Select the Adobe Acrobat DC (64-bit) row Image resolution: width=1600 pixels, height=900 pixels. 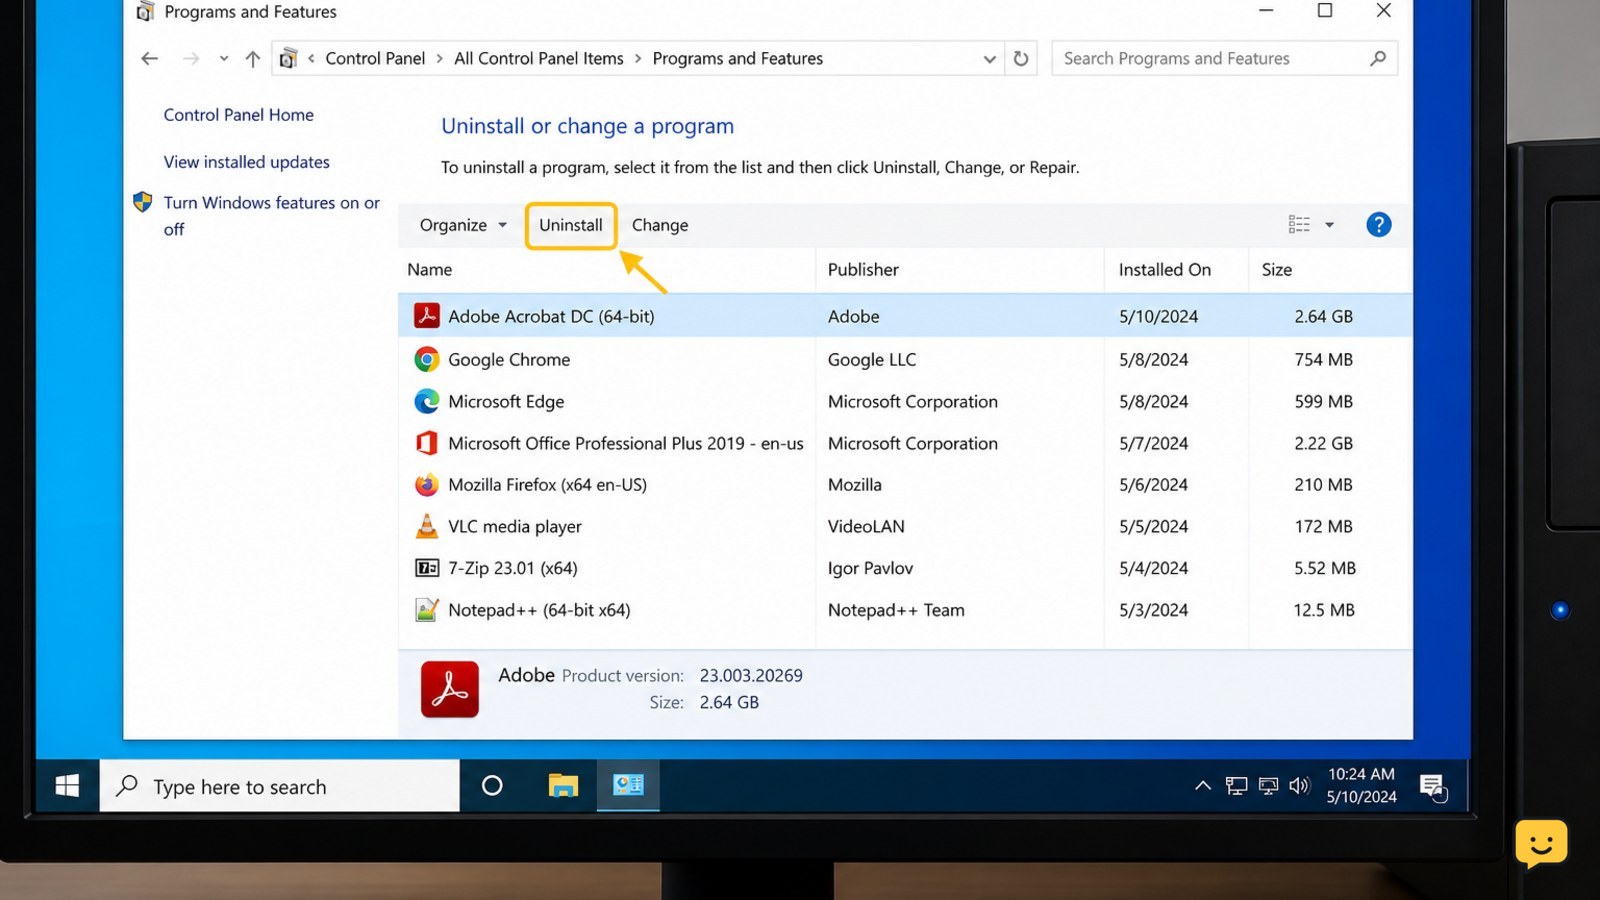click(905, 316)
